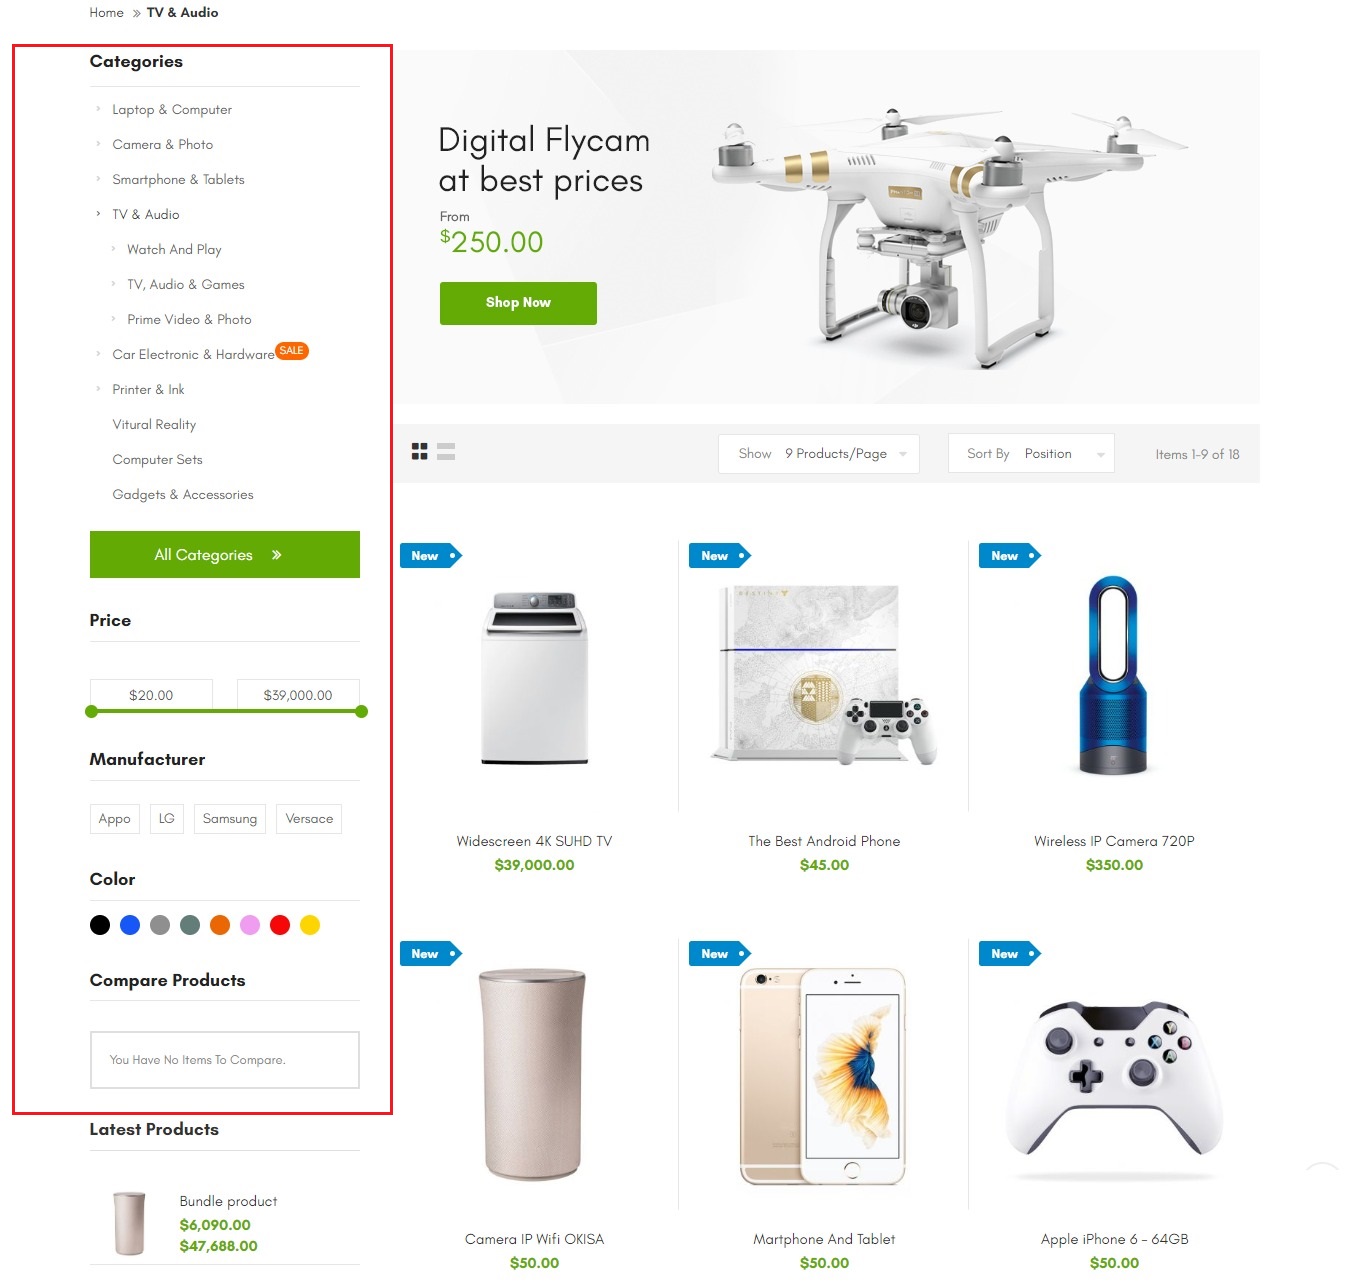Click the arrow icon on All Categories
Screen dimensions: 1348x1285
pyautogui.click(x=277, y=555)
